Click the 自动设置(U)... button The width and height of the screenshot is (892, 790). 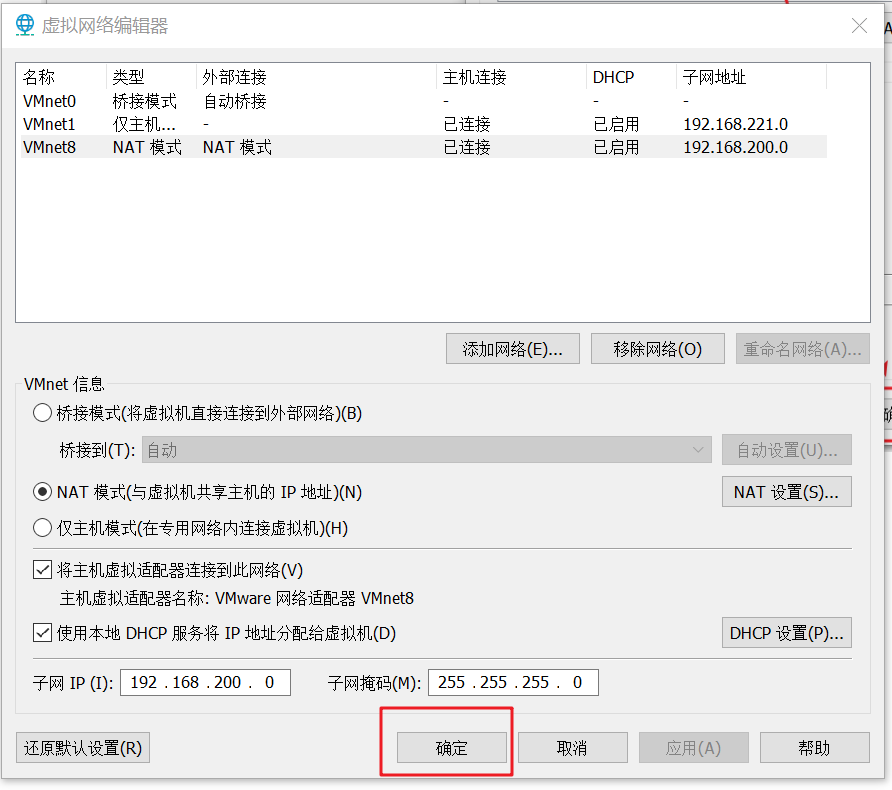(787, 450)
